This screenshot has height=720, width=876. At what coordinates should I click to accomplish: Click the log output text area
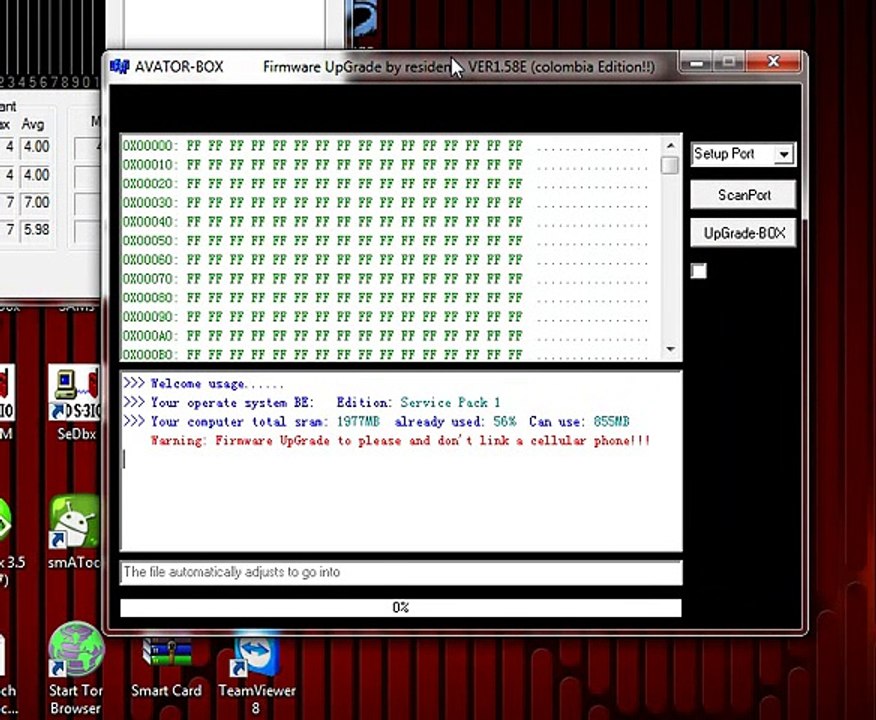click(x=401, y=461)
